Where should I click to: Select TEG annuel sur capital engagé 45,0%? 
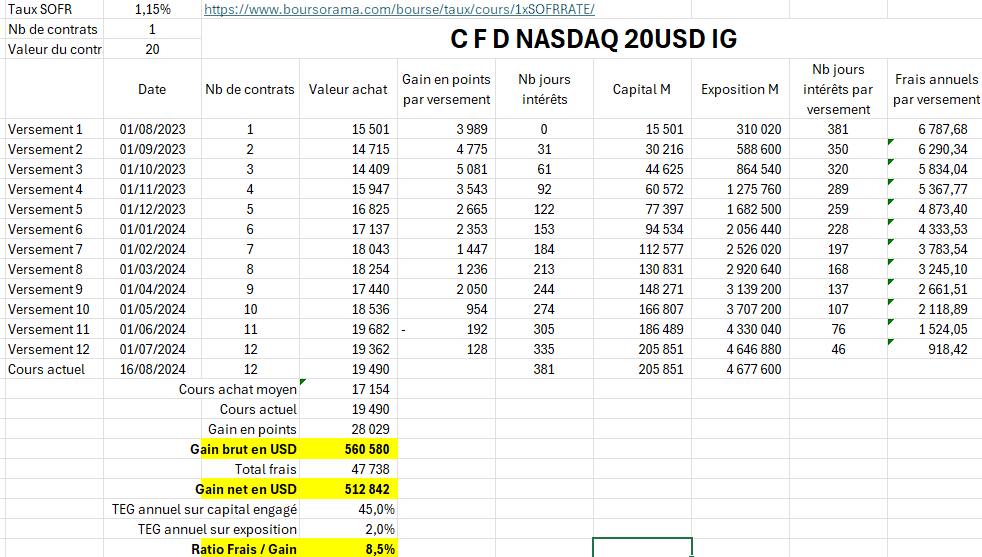pos(348,509)
